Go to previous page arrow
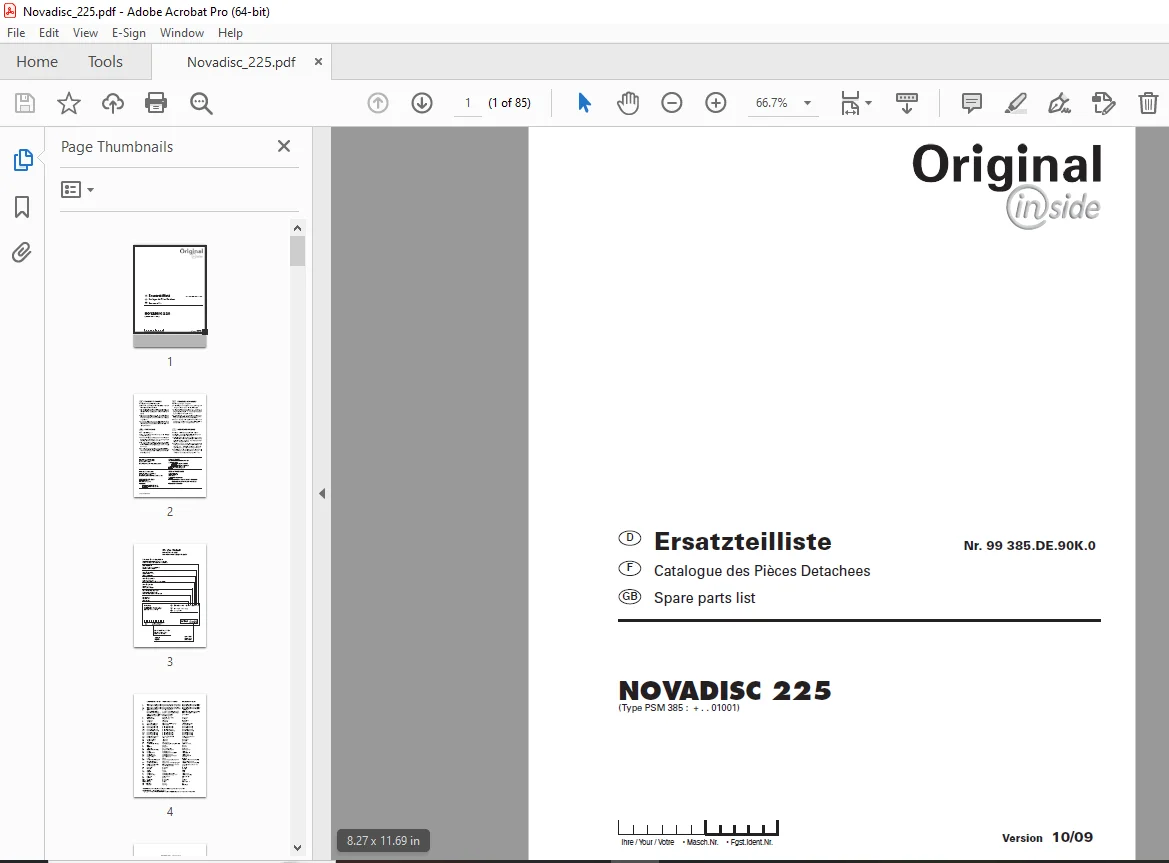 [378, 103]
